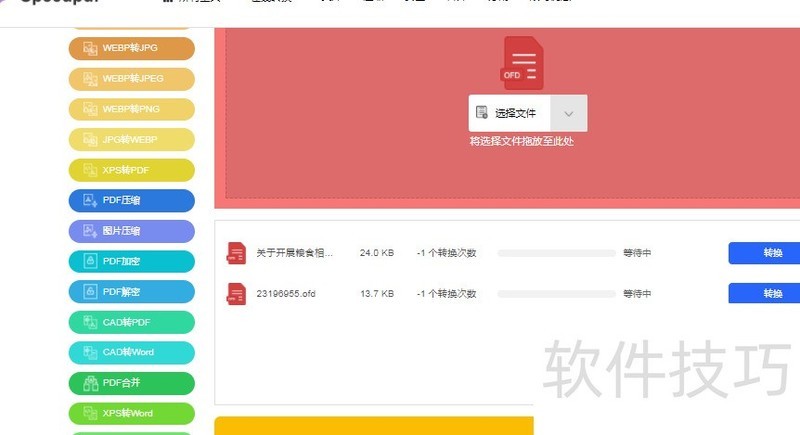Click the WEBP转PNG icon
The width and height of the screenshot is (800, 435).
point(90,109)
